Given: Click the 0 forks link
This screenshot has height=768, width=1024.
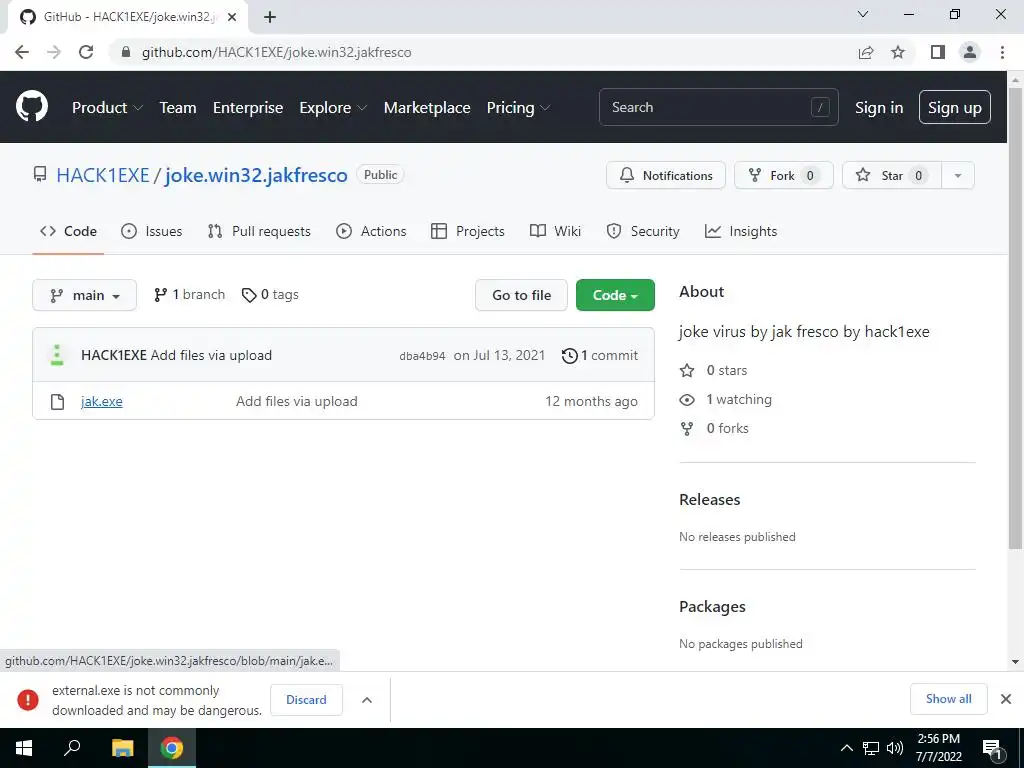Looking at the screenshot, I should (714, 428).
